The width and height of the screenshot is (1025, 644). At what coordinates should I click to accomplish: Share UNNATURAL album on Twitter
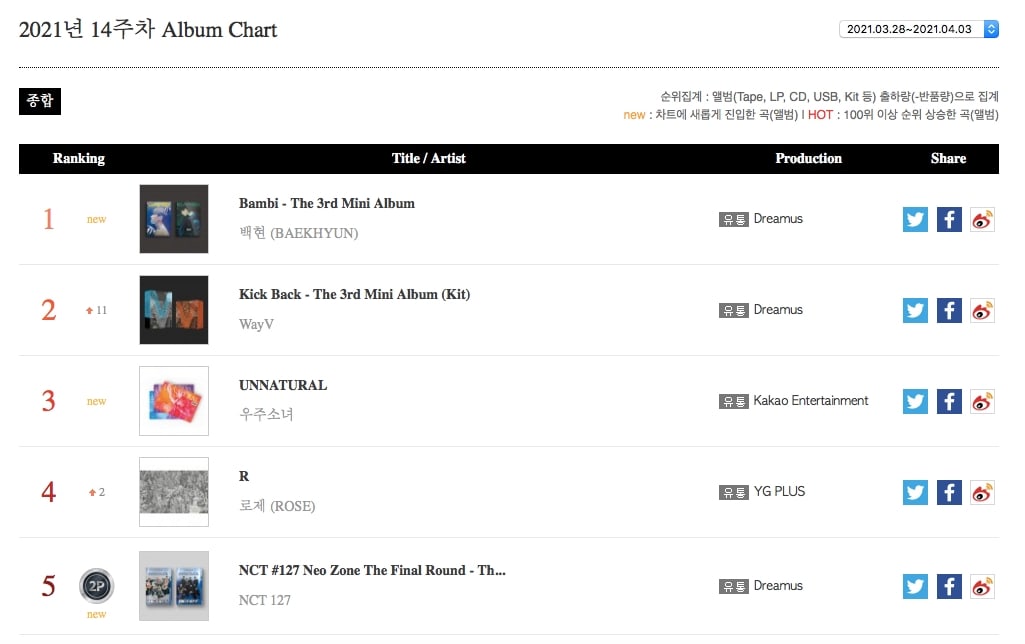915,401
